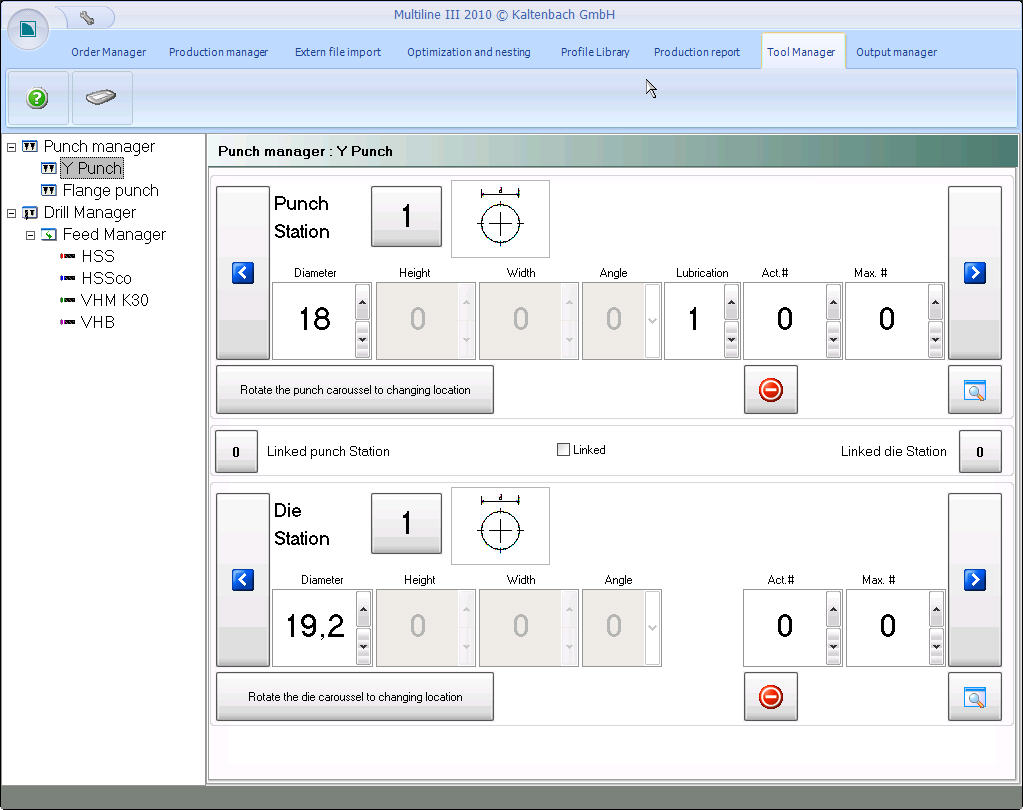
Task: Increase punch Act.# value
Action: coord(833,302)
